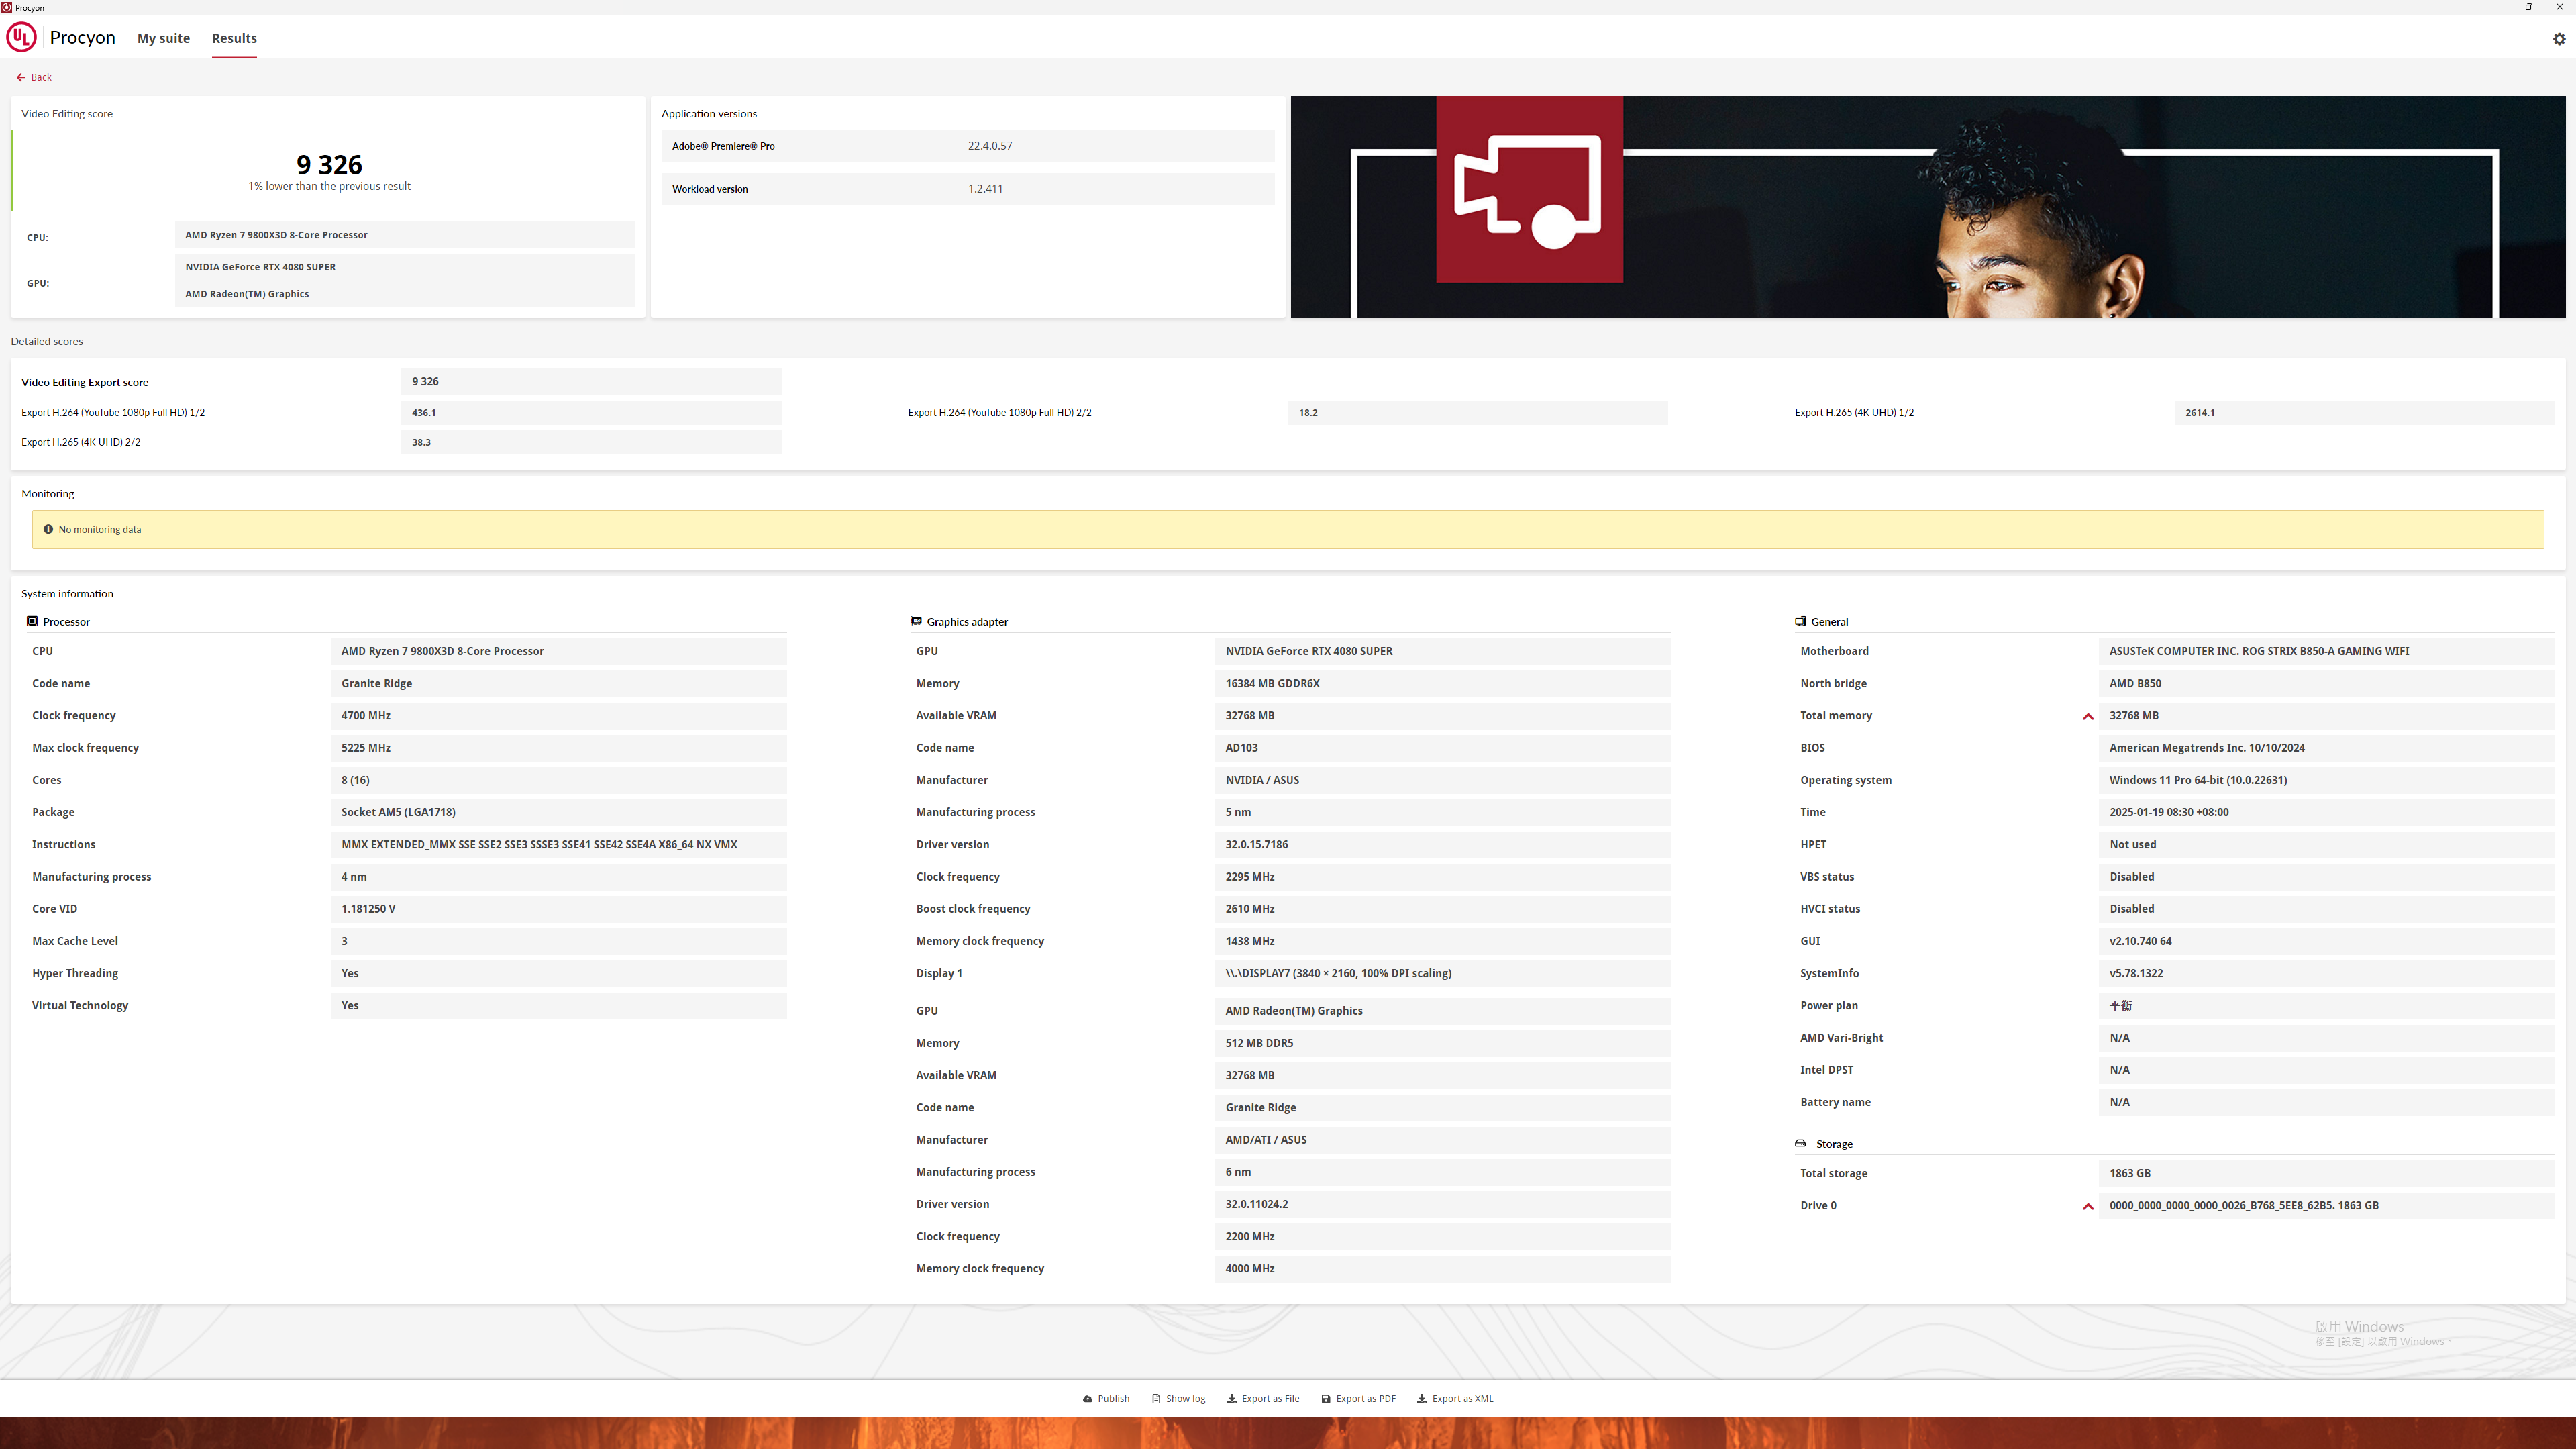
Task: Click the Procyon title bar app icon
Action: pos(7,7)
